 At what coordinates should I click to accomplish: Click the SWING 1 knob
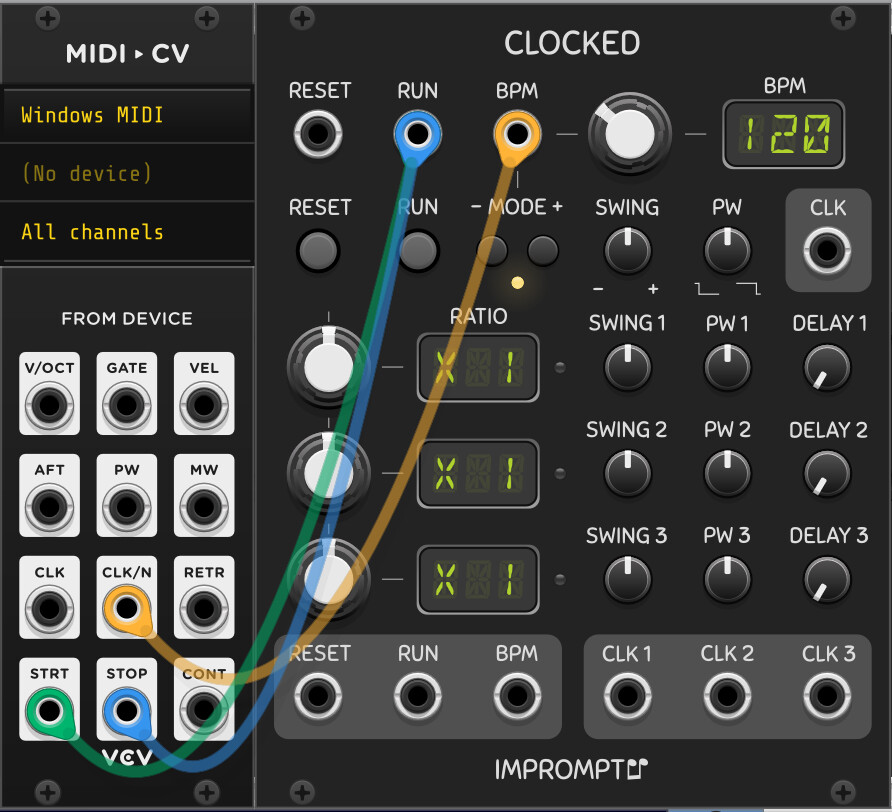click(x=627, y=368)
